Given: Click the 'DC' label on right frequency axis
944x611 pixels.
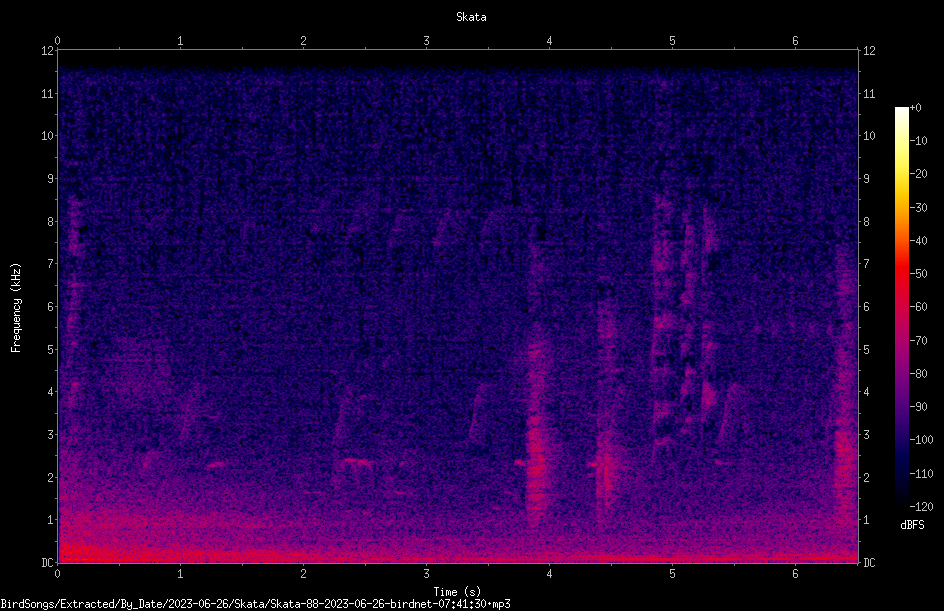Looking at the screenshot, I should 869,562.
